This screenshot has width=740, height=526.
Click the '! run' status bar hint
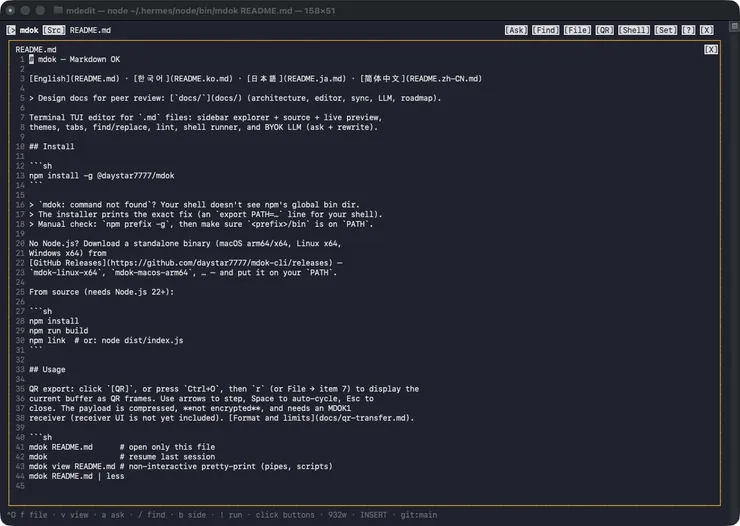pos(231,515)
